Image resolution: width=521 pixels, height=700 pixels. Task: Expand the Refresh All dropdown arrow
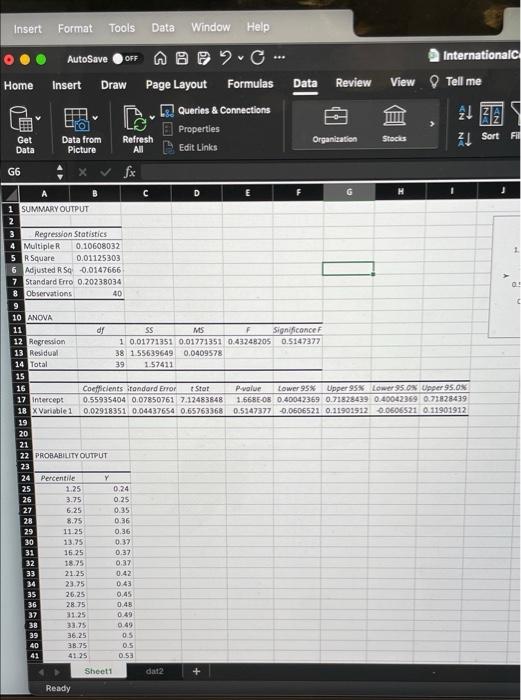pyautogui.click(x=152, y=118)
